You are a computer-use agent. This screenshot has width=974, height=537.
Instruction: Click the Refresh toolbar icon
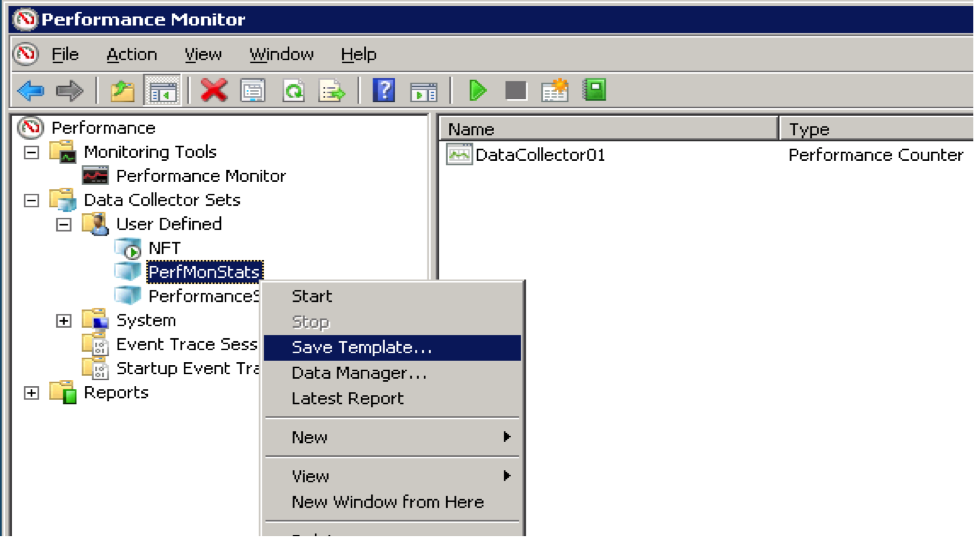pos(293,91)
